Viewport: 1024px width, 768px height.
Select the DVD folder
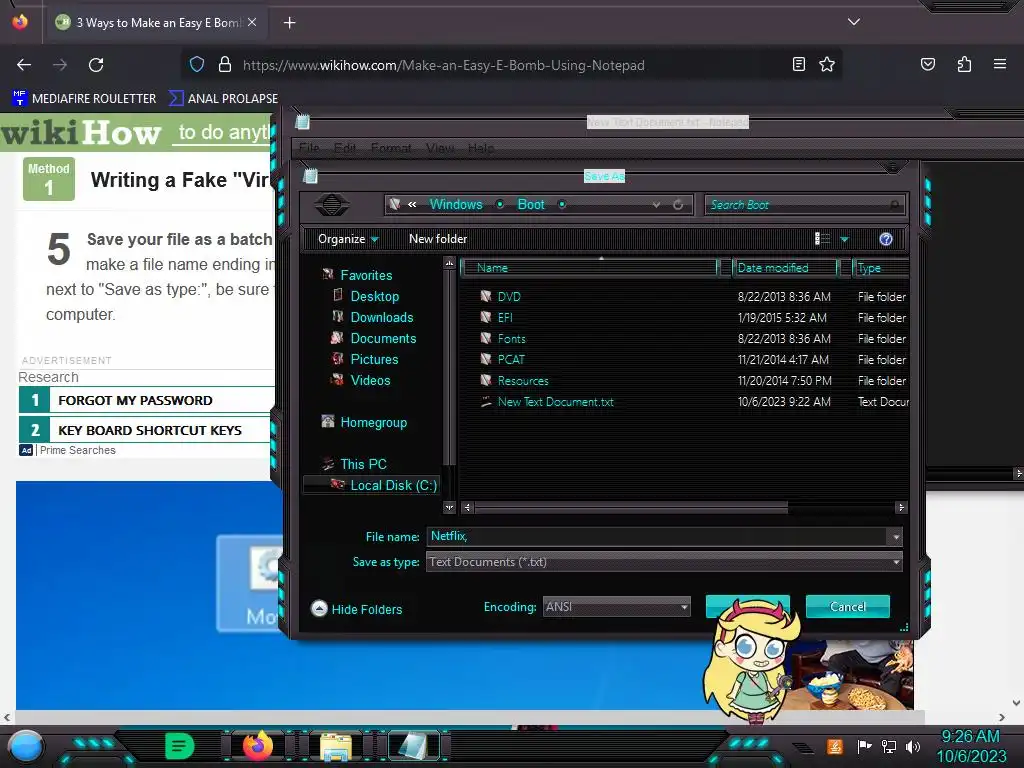(509, 296)
